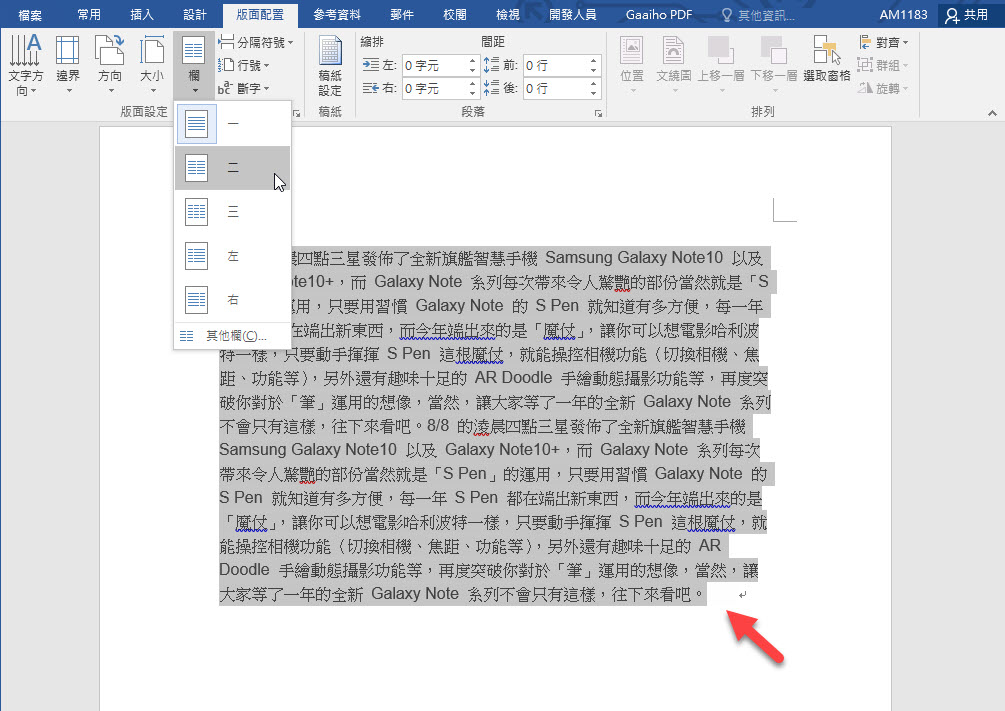This screenshot has width=1005, height=711.
Task: Click the 其他資訊 tell me search box
Action: [758, 15]
